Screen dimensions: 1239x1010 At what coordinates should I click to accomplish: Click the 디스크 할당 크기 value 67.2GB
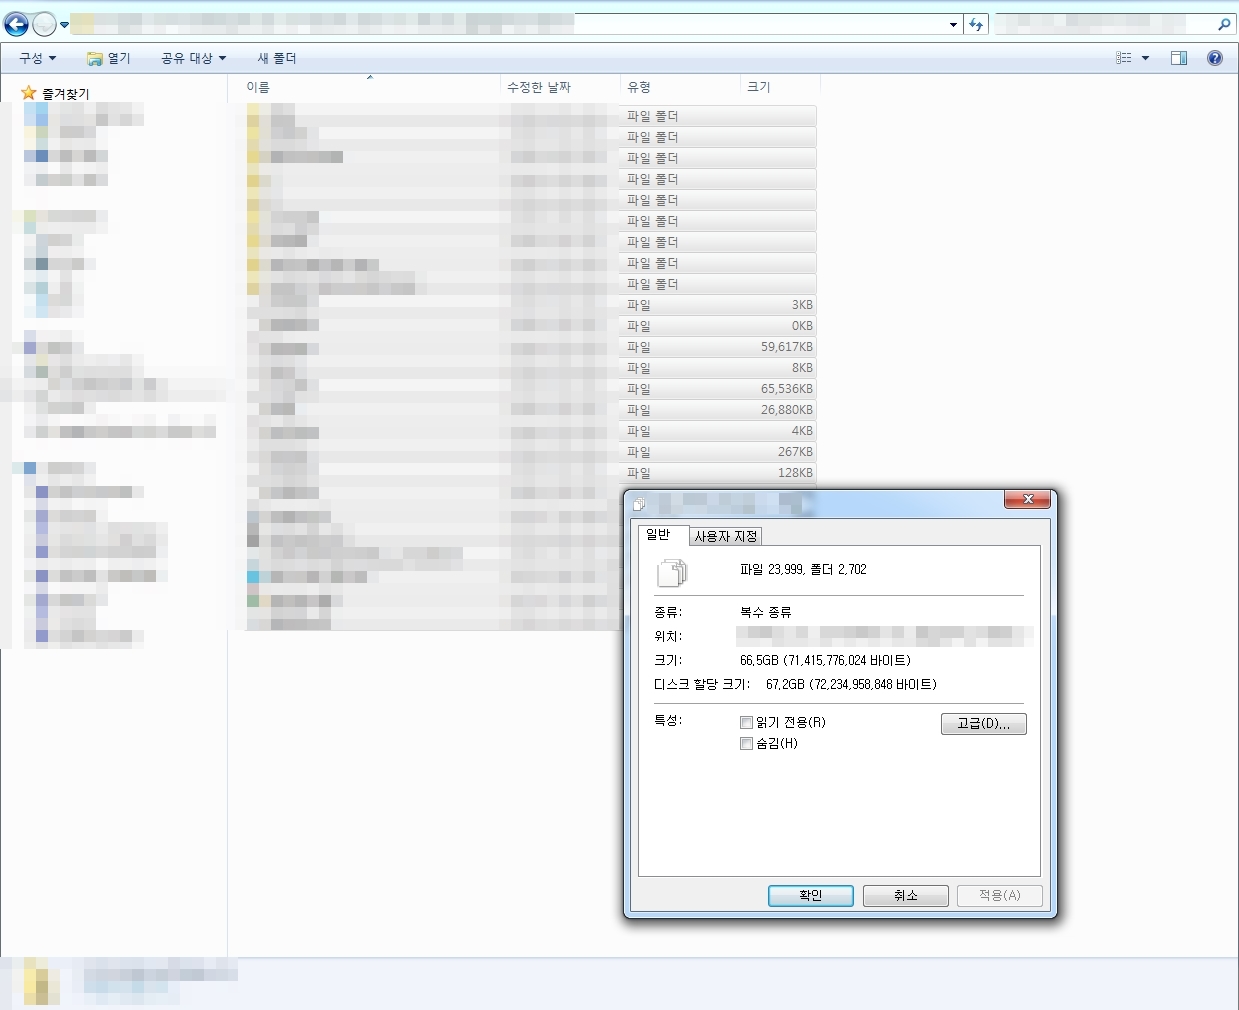click(851, 684)
